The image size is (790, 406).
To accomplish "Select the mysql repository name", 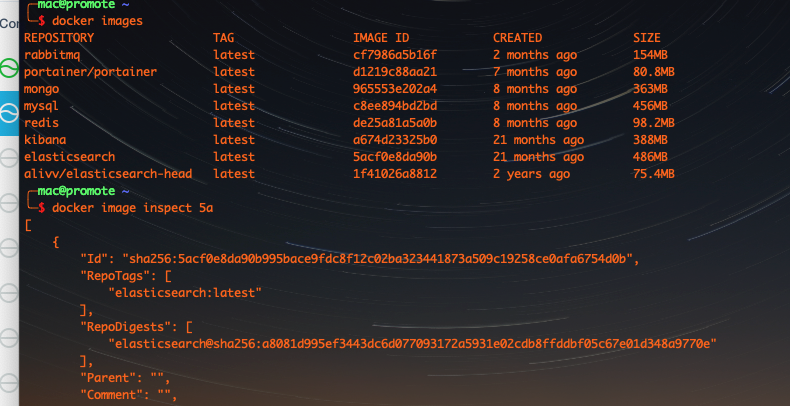I will tap(41, 106).
